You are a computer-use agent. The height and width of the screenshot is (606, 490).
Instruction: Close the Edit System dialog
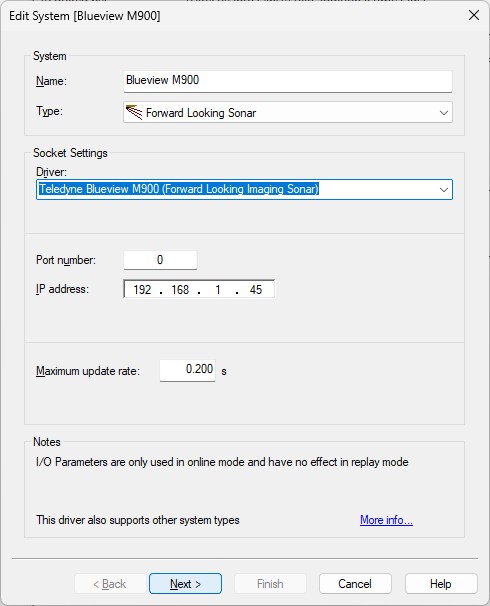point(474,15)
